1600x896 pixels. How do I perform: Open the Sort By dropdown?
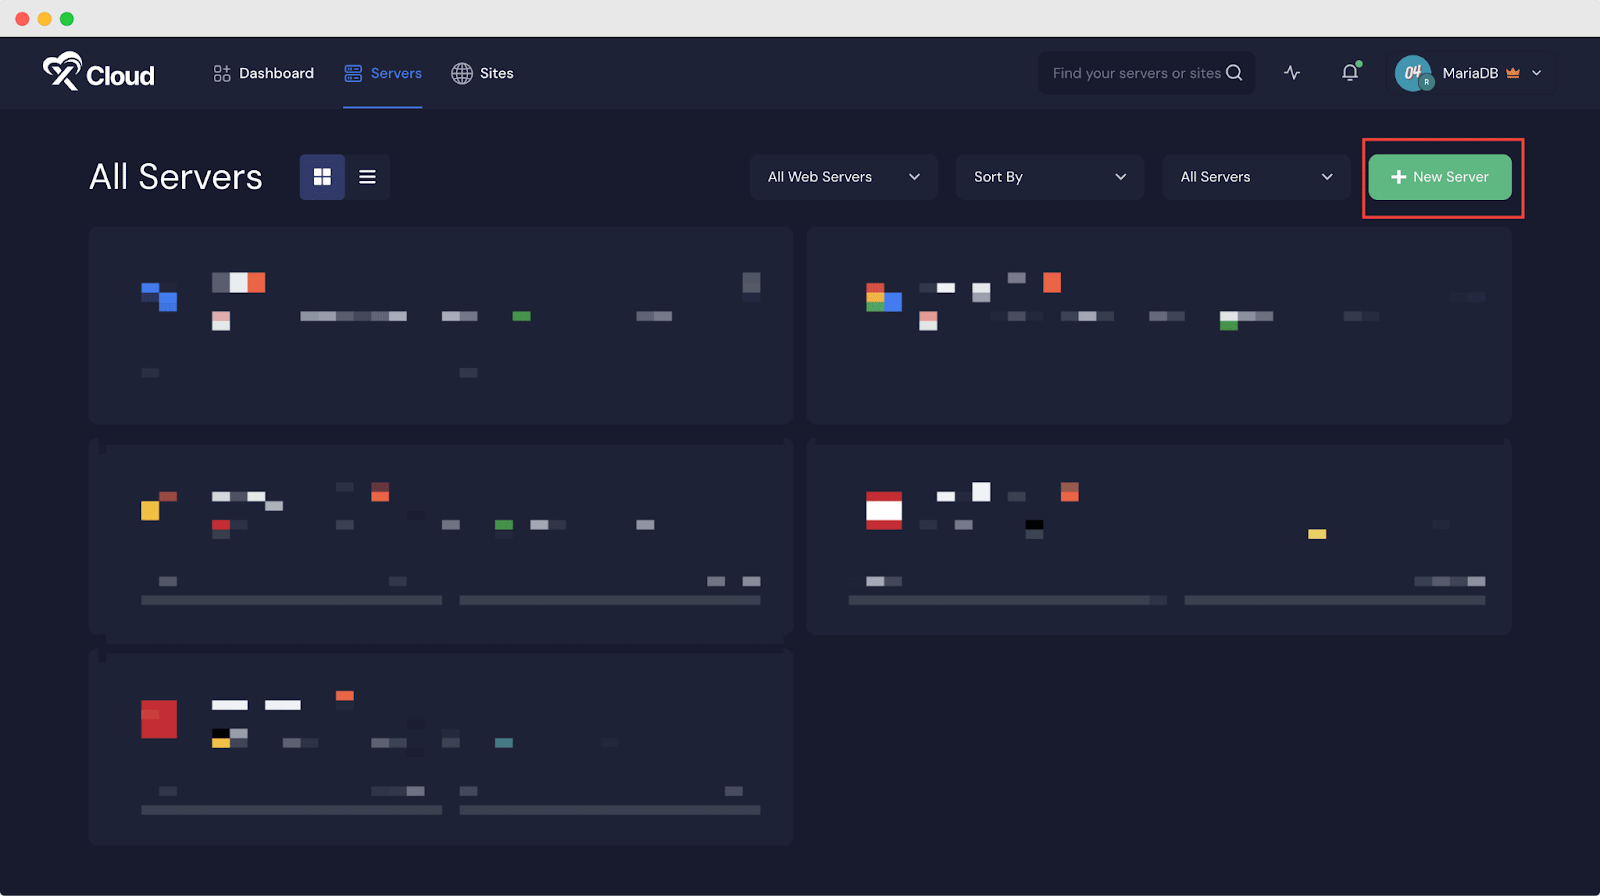point(1049,177)
